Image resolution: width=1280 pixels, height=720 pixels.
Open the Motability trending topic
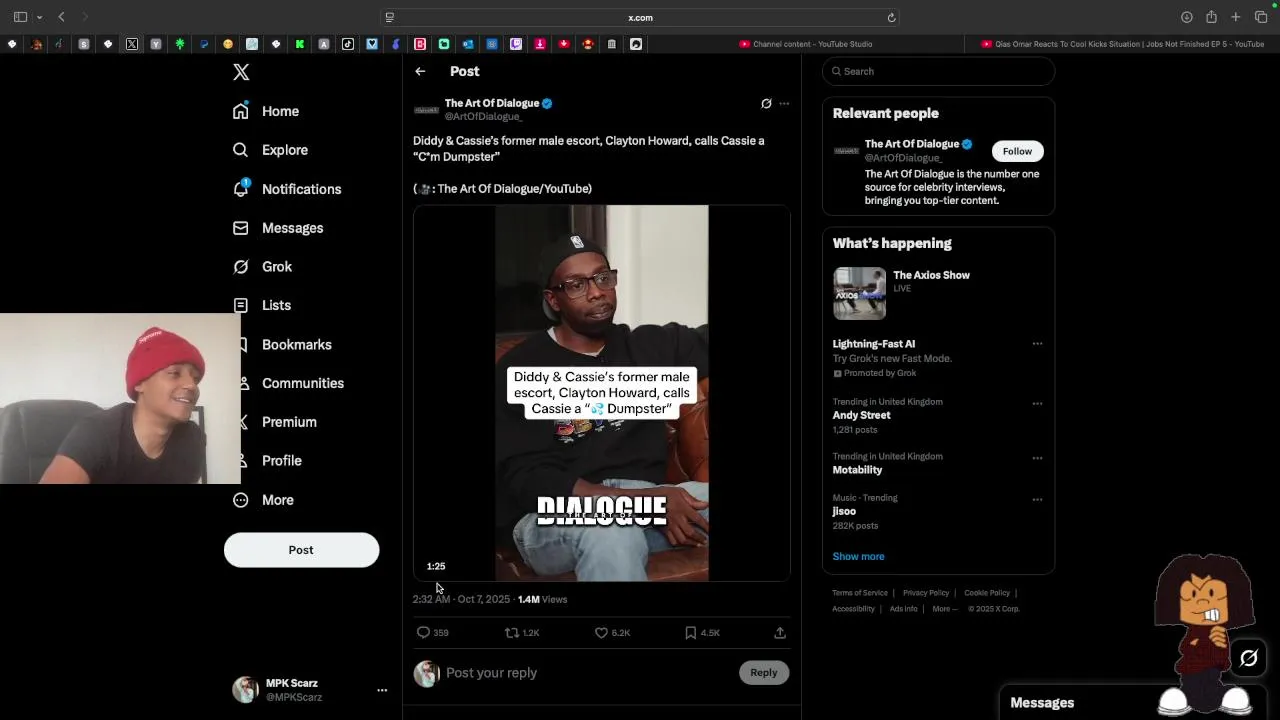[857, 470]
